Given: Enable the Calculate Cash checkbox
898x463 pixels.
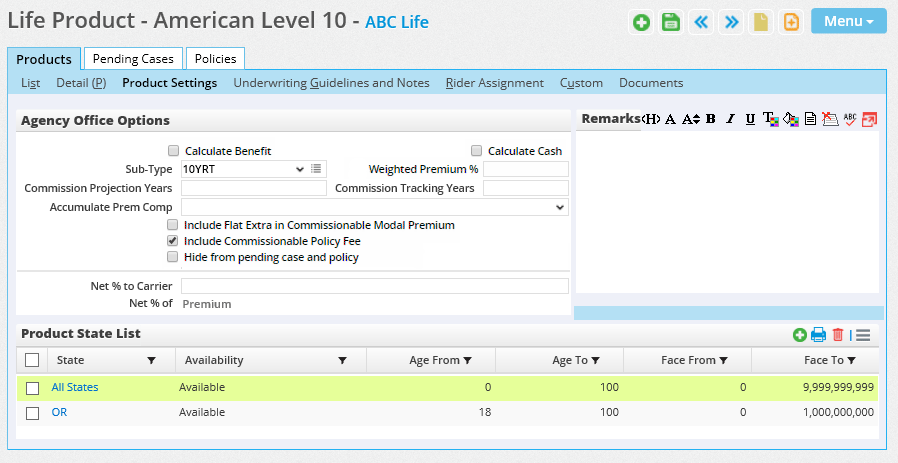Looking at the screenshot, I should [x=476, y=151].
